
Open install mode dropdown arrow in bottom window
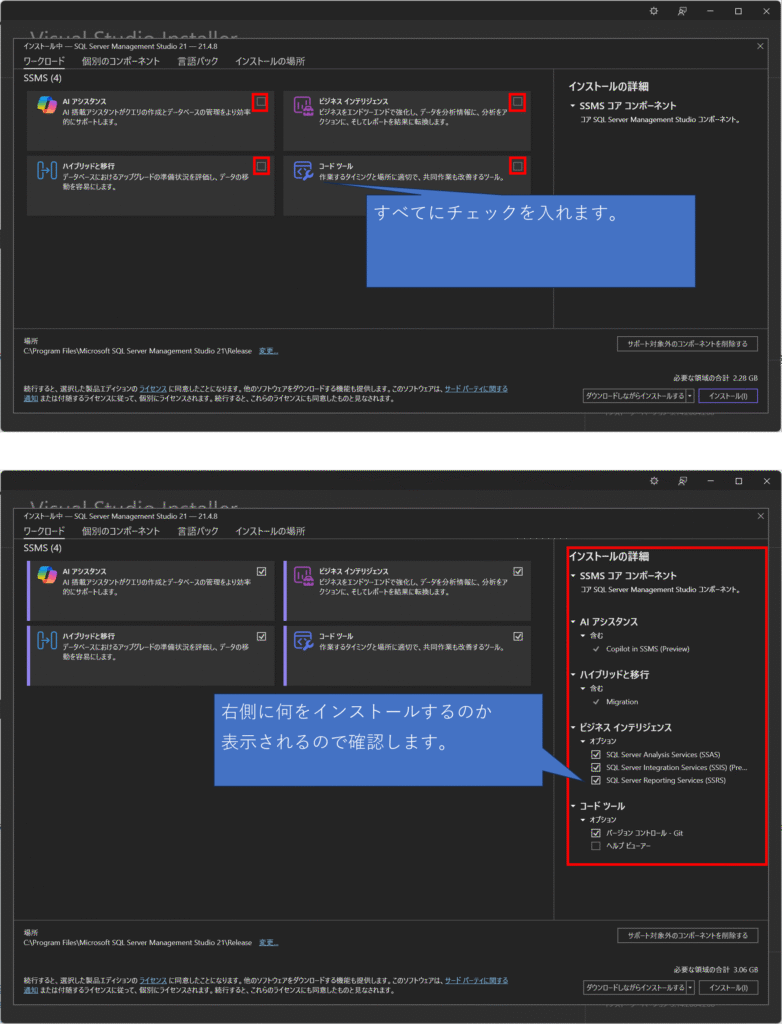coord(690,987)
